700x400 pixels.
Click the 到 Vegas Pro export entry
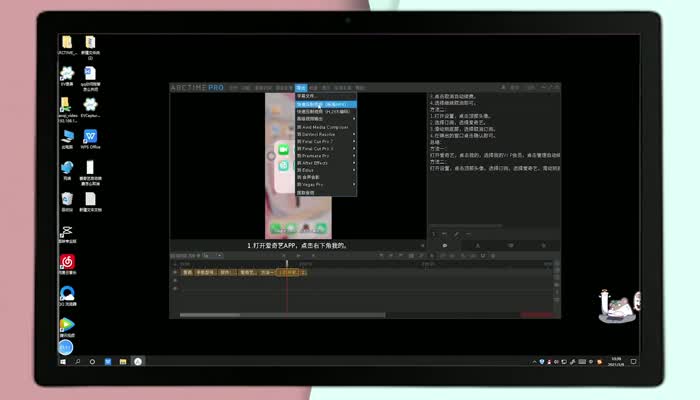[x=326, y=184]
